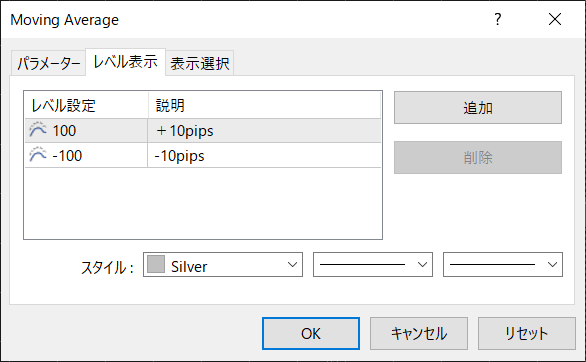Image resolution: width=586 pixels, height=362 pixels.
Task: Switch to the パラメーター tab
Action: tap(49, 63)
